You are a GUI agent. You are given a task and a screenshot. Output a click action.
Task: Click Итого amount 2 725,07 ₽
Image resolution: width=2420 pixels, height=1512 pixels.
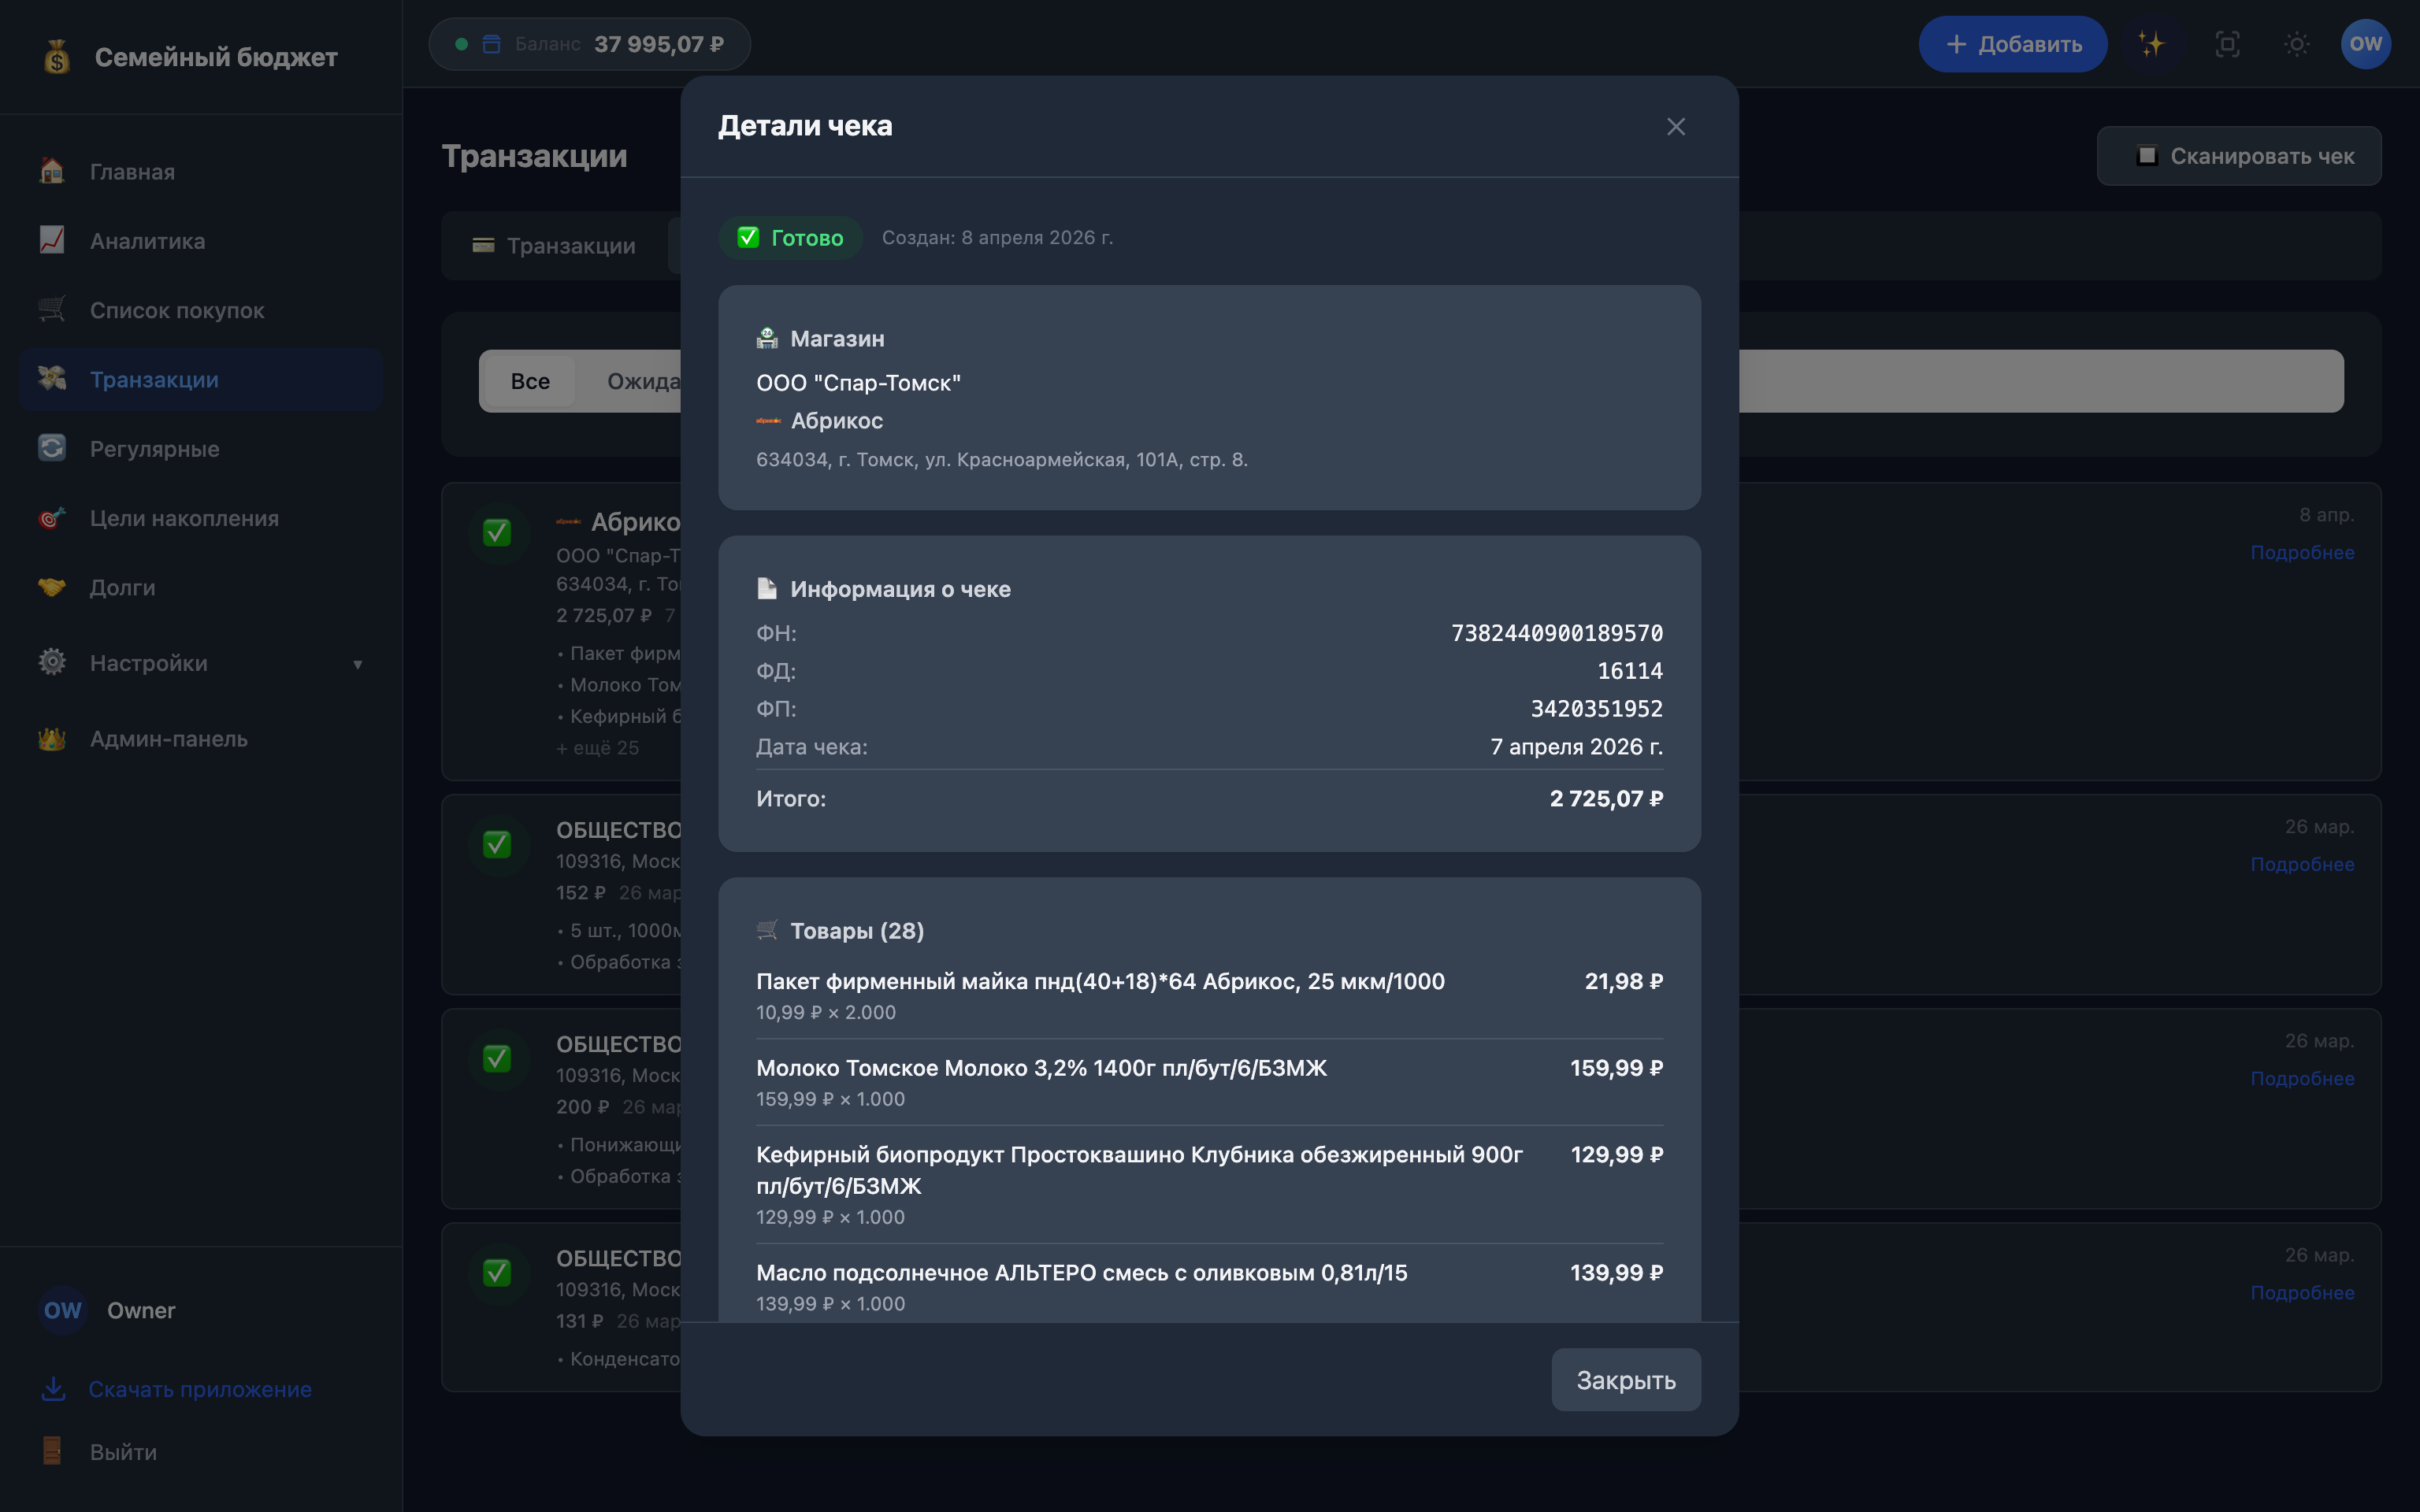[1606, 798]
